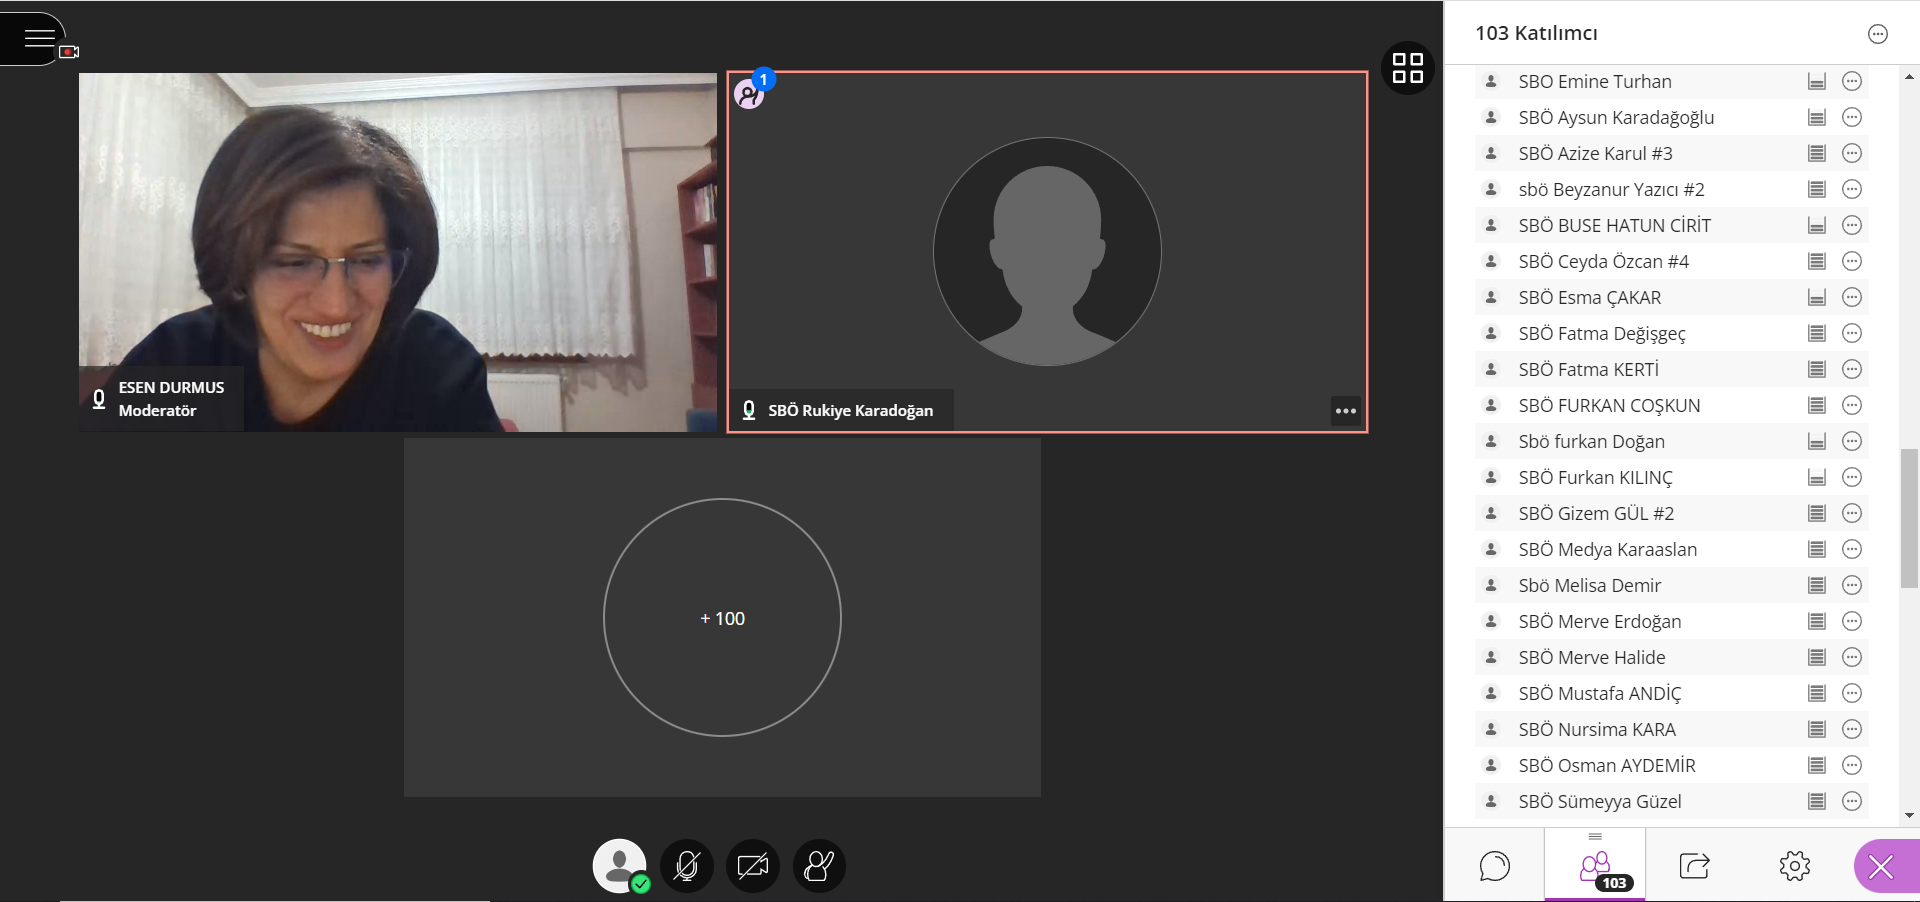This screenshot has height=902, width=1920.
Task: Open the session menu hamburger icon
Action: pyautogui.click(x=39, y=39)
